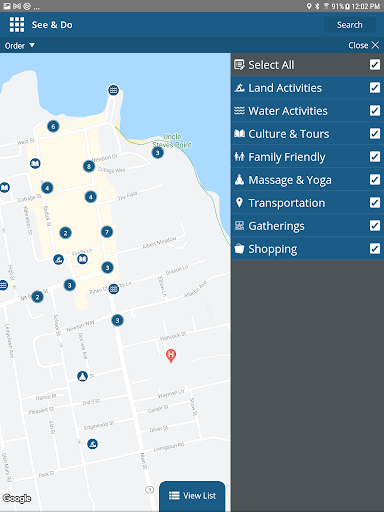
Task: Tap the Bluetooth status icon
Action: (x=317, y=6)
